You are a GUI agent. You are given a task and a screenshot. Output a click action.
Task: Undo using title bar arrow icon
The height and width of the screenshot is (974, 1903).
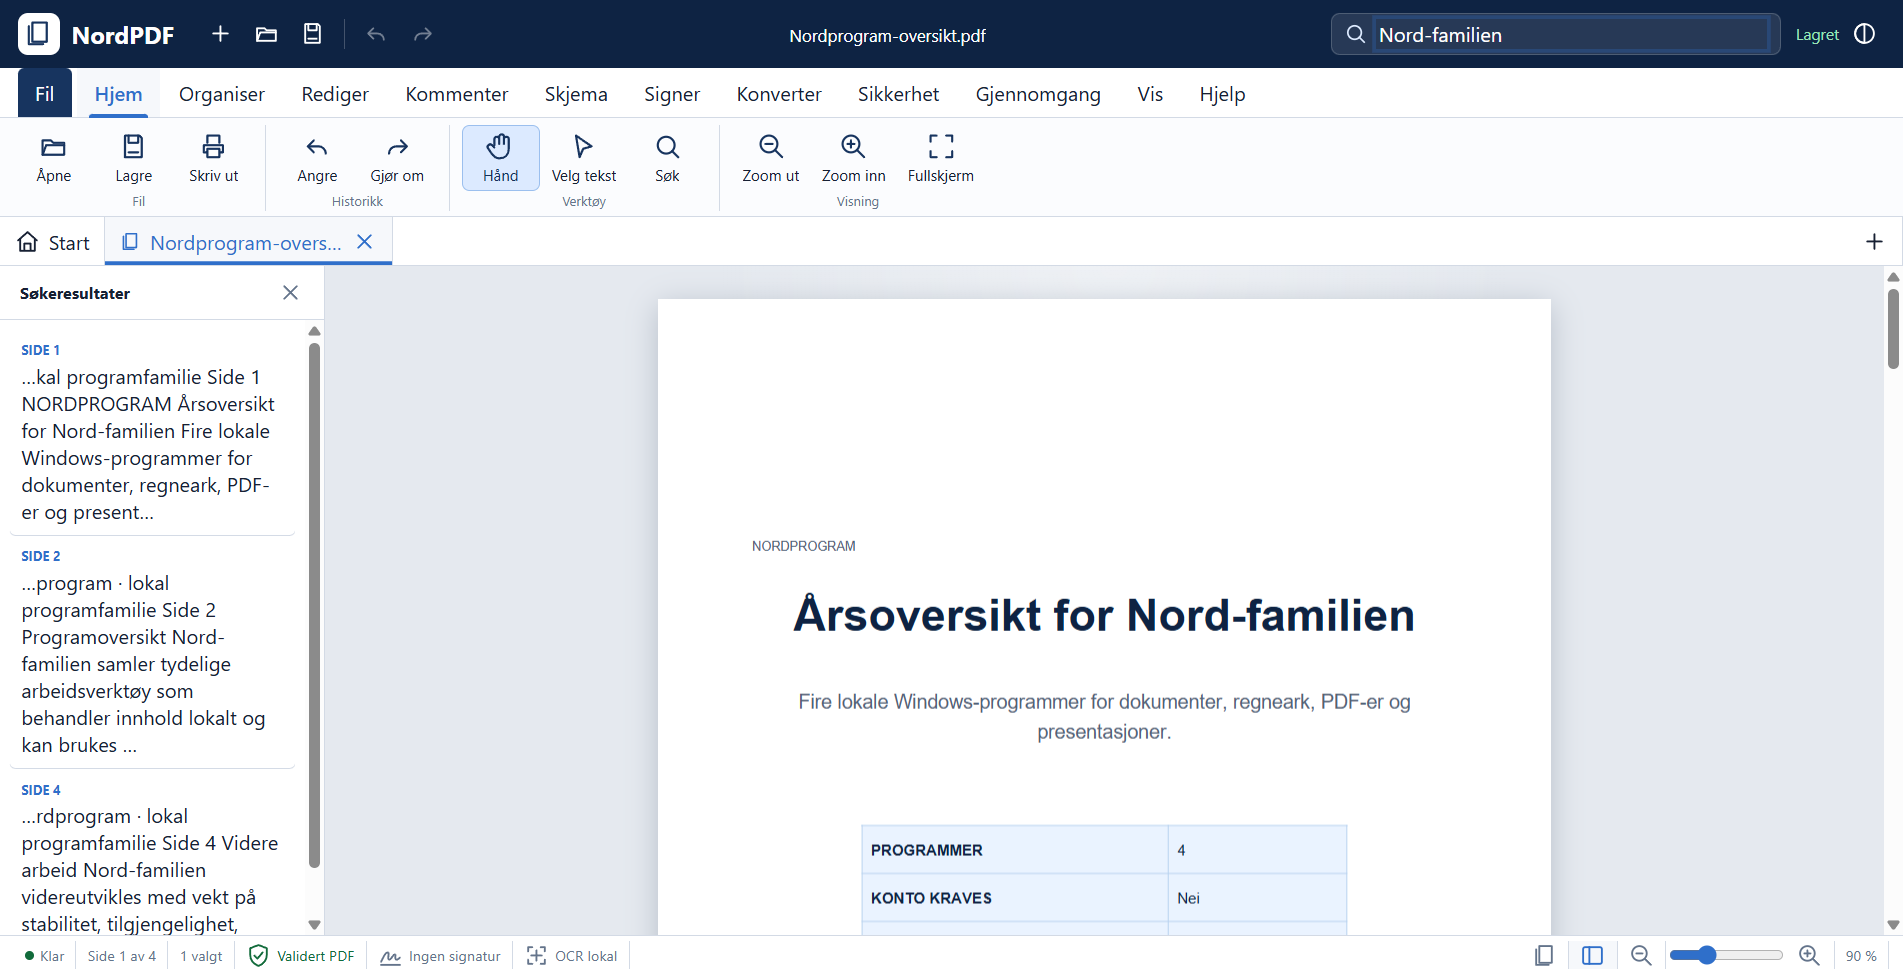tap(376, 34)
